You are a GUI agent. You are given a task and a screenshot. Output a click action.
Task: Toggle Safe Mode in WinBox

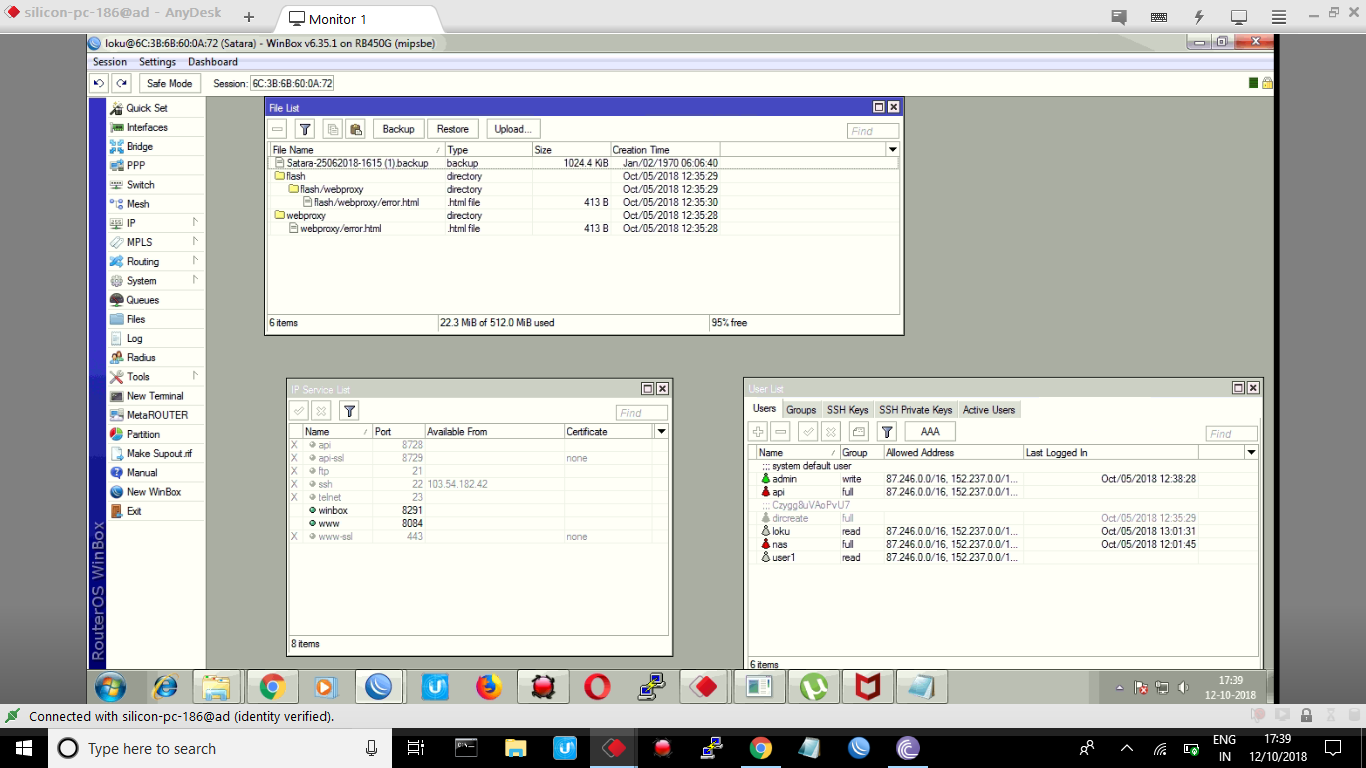tap(169, 84)
